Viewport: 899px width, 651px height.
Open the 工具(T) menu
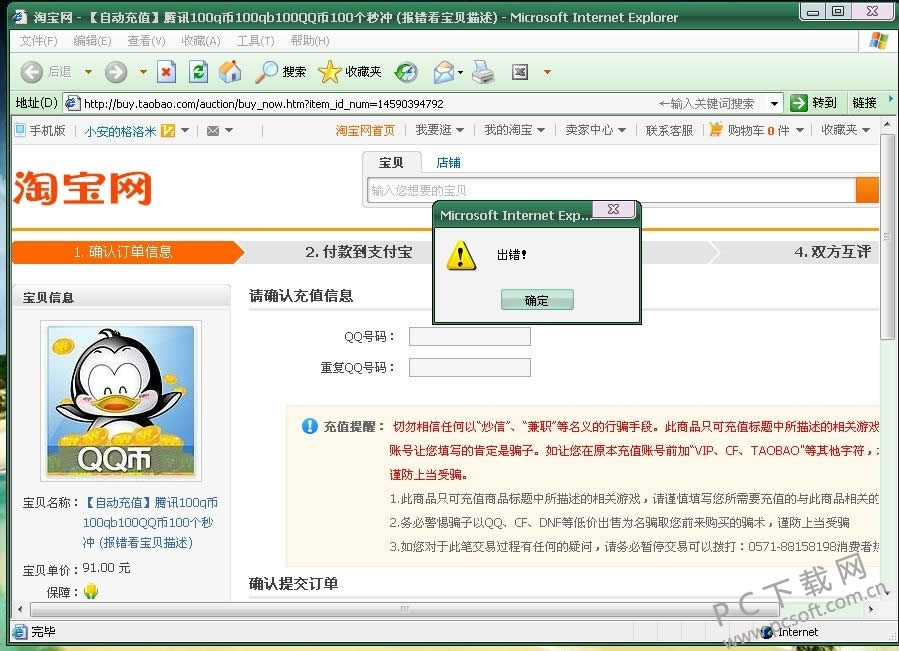[x=256, y=41]
